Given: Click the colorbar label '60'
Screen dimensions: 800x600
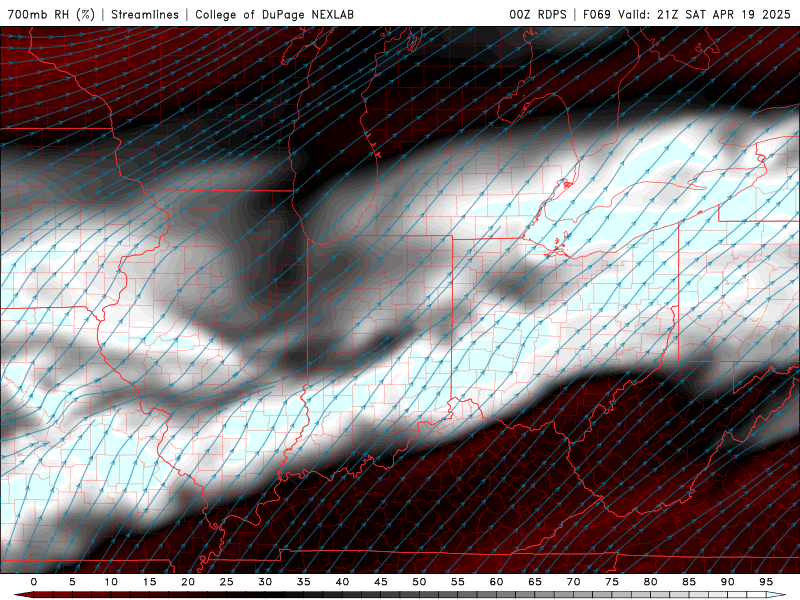Looking at the screenshot, I should [496, 582].
